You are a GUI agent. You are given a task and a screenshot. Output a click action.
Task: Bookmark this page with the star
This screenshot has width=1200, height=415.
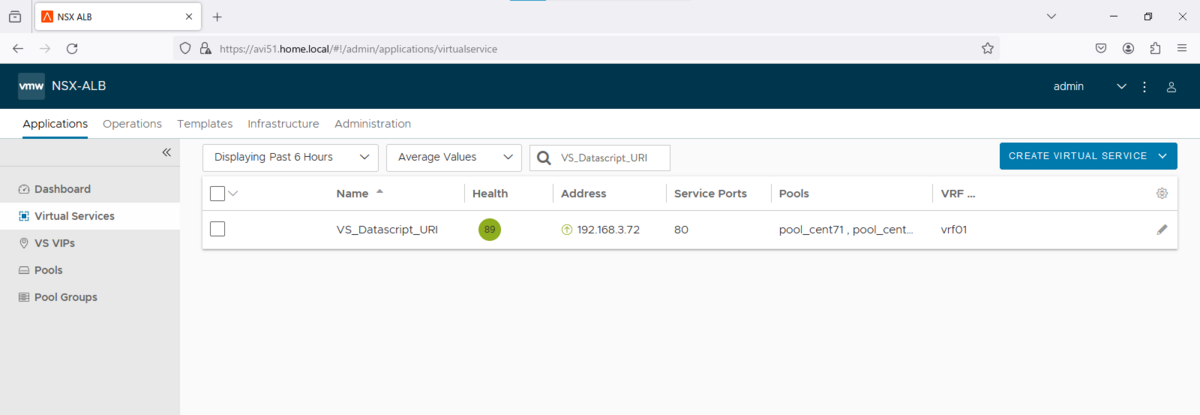tap(987, 48)
